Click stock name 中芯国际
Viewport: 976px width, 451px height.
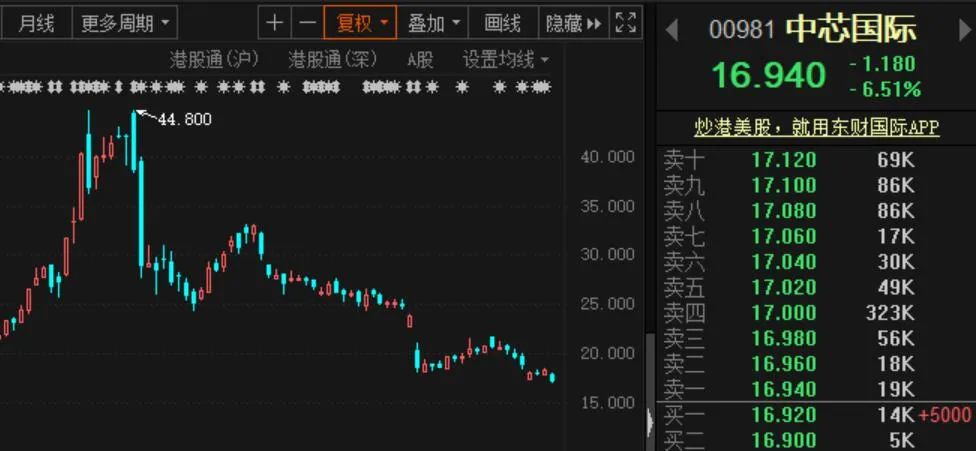(851, 29)
